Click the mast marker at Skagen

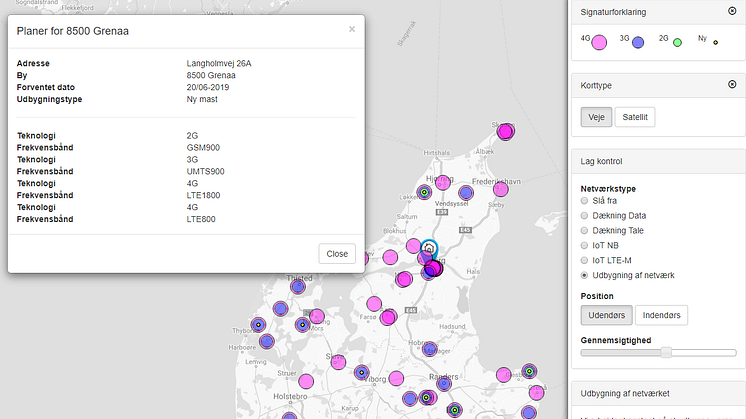point(506,130)
